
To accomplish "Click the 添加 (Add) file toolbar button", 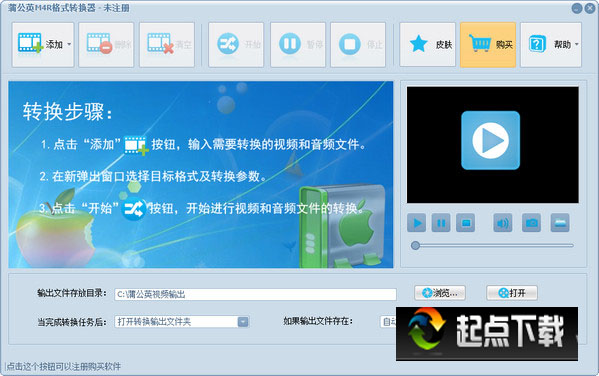I will [43, 45].
